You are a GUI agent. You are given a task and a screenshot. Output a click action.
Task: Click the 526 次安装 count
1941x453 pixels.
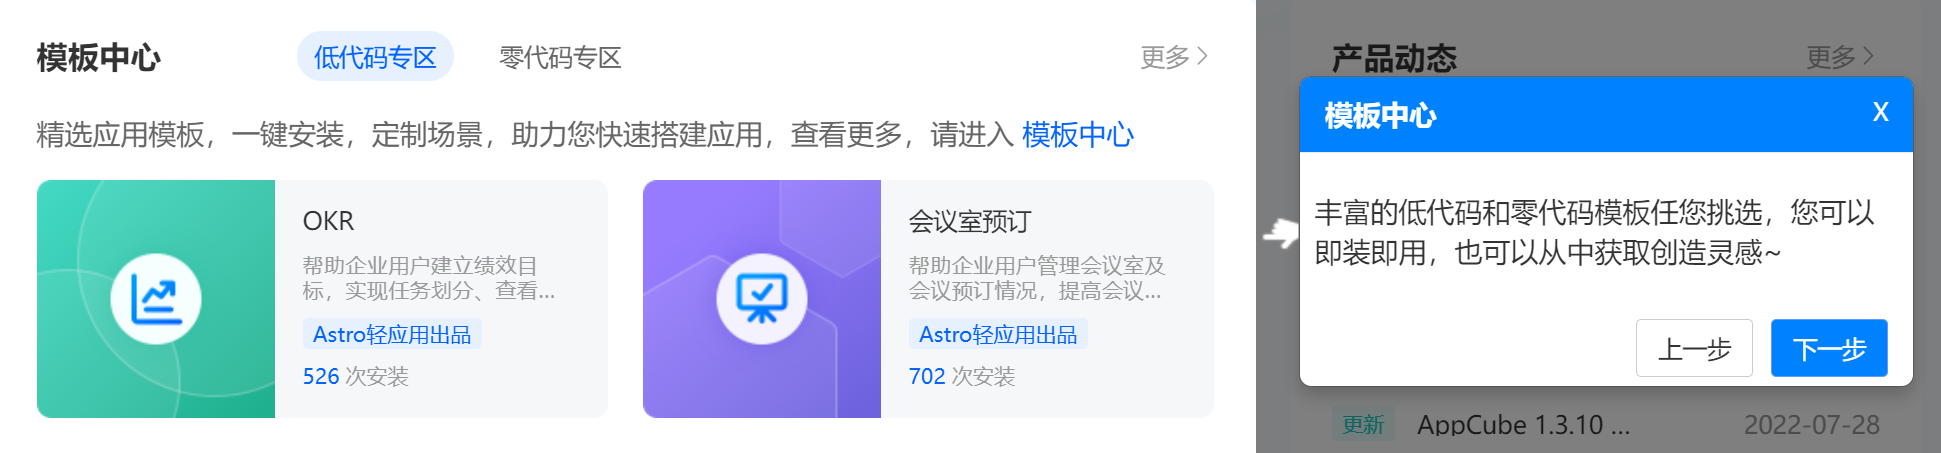[x=356, y=376]
